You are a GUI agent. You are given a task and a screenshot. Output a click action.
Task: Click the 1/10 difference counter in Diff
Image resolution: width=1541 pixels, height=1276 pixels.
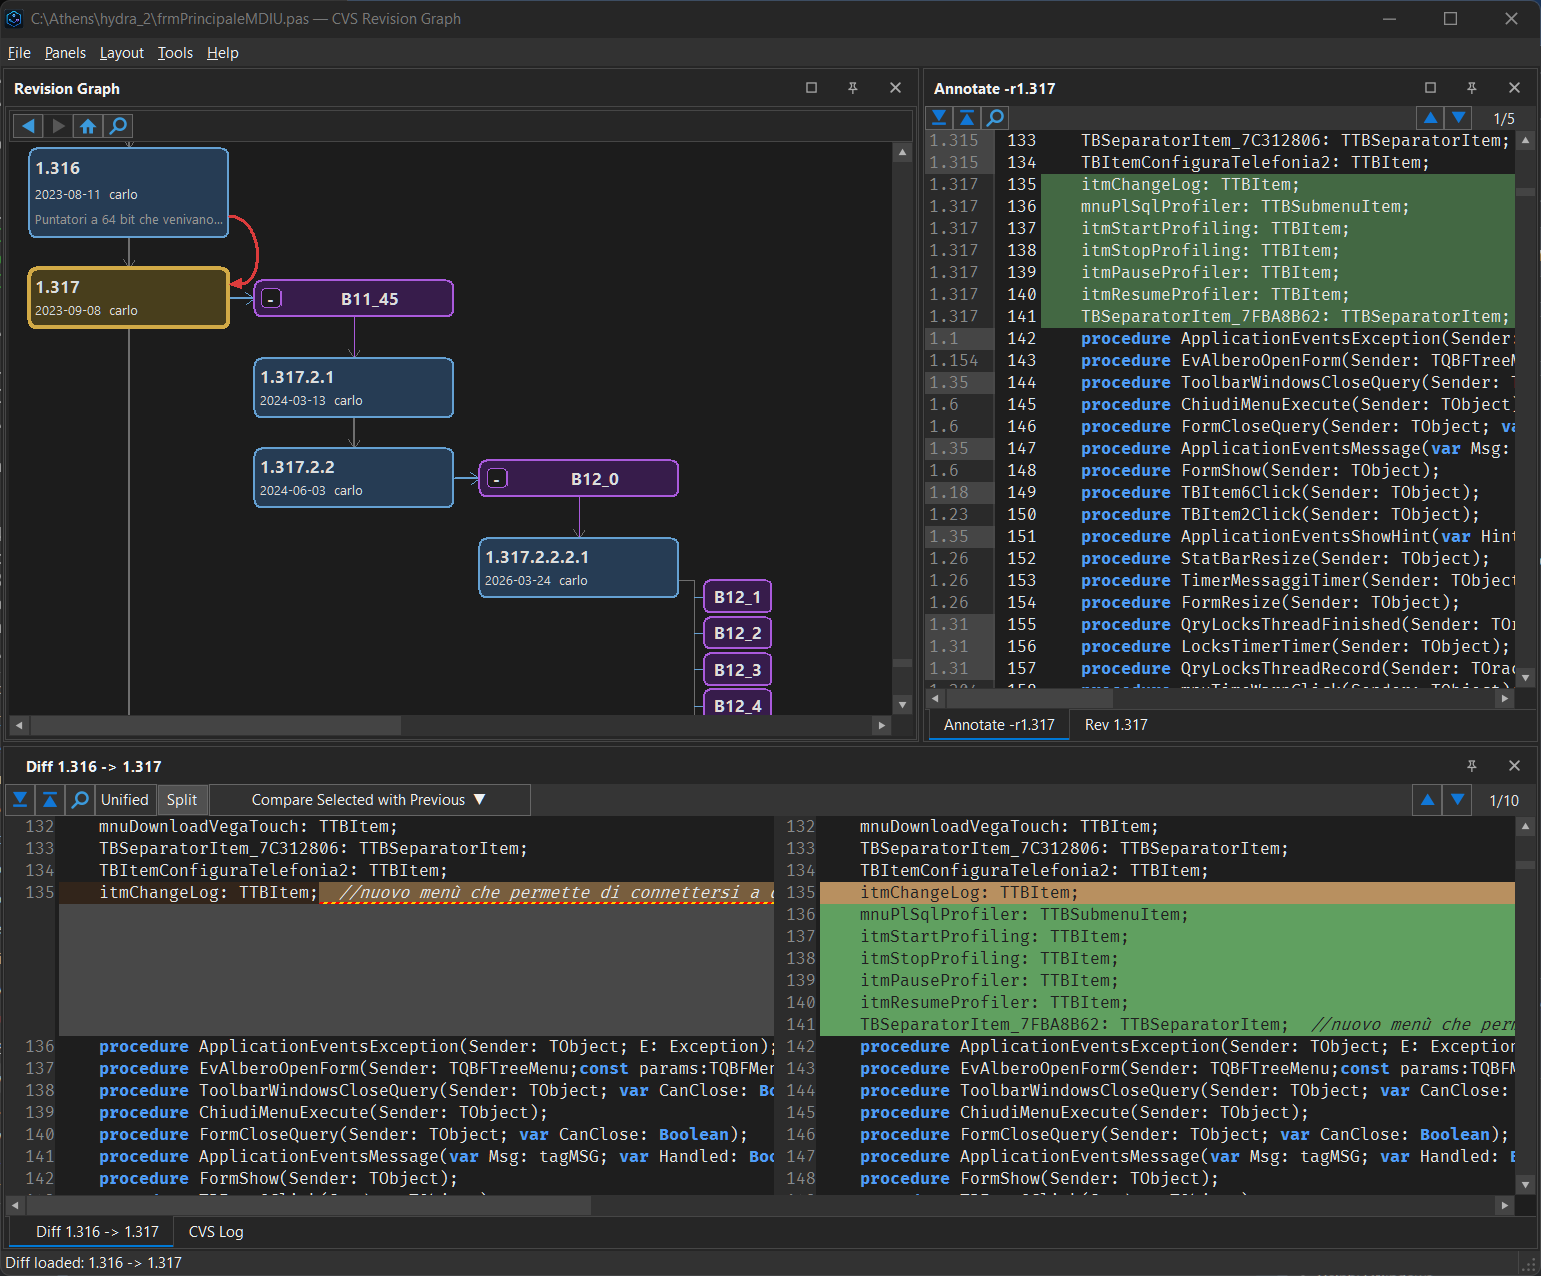(x=1503, y=801)
